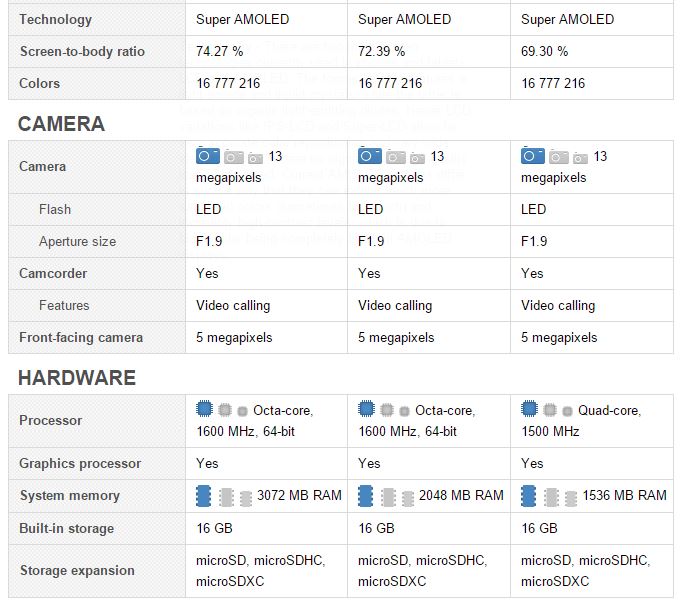The height and width of the screenshot is (606, 681).
Task: Click the blue camera icon in first column
Action: [x=208, y=156]
